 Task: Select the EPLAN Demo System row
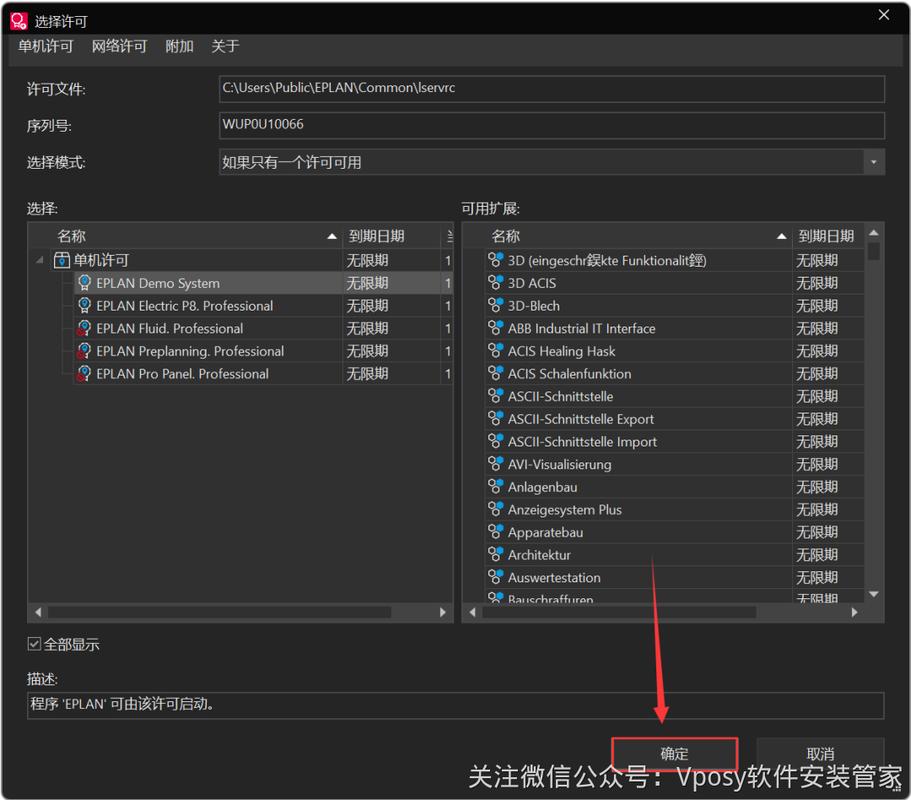[264, 283]
